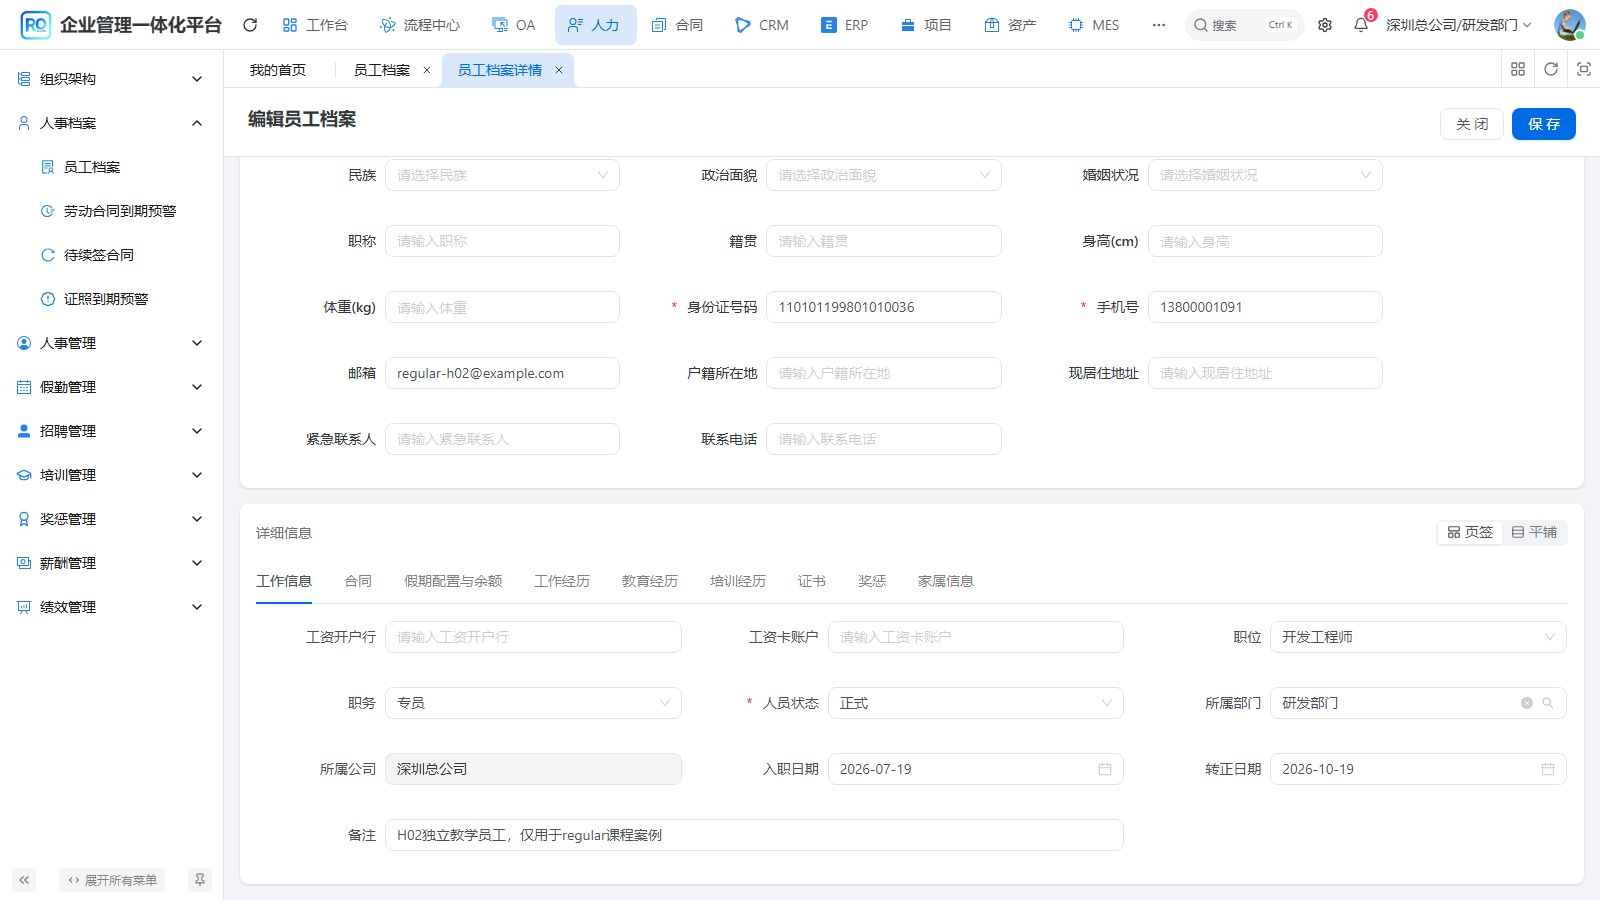Pin the sidebar menu with the pin icon
1600x900 pixels.
coord(200,880)
